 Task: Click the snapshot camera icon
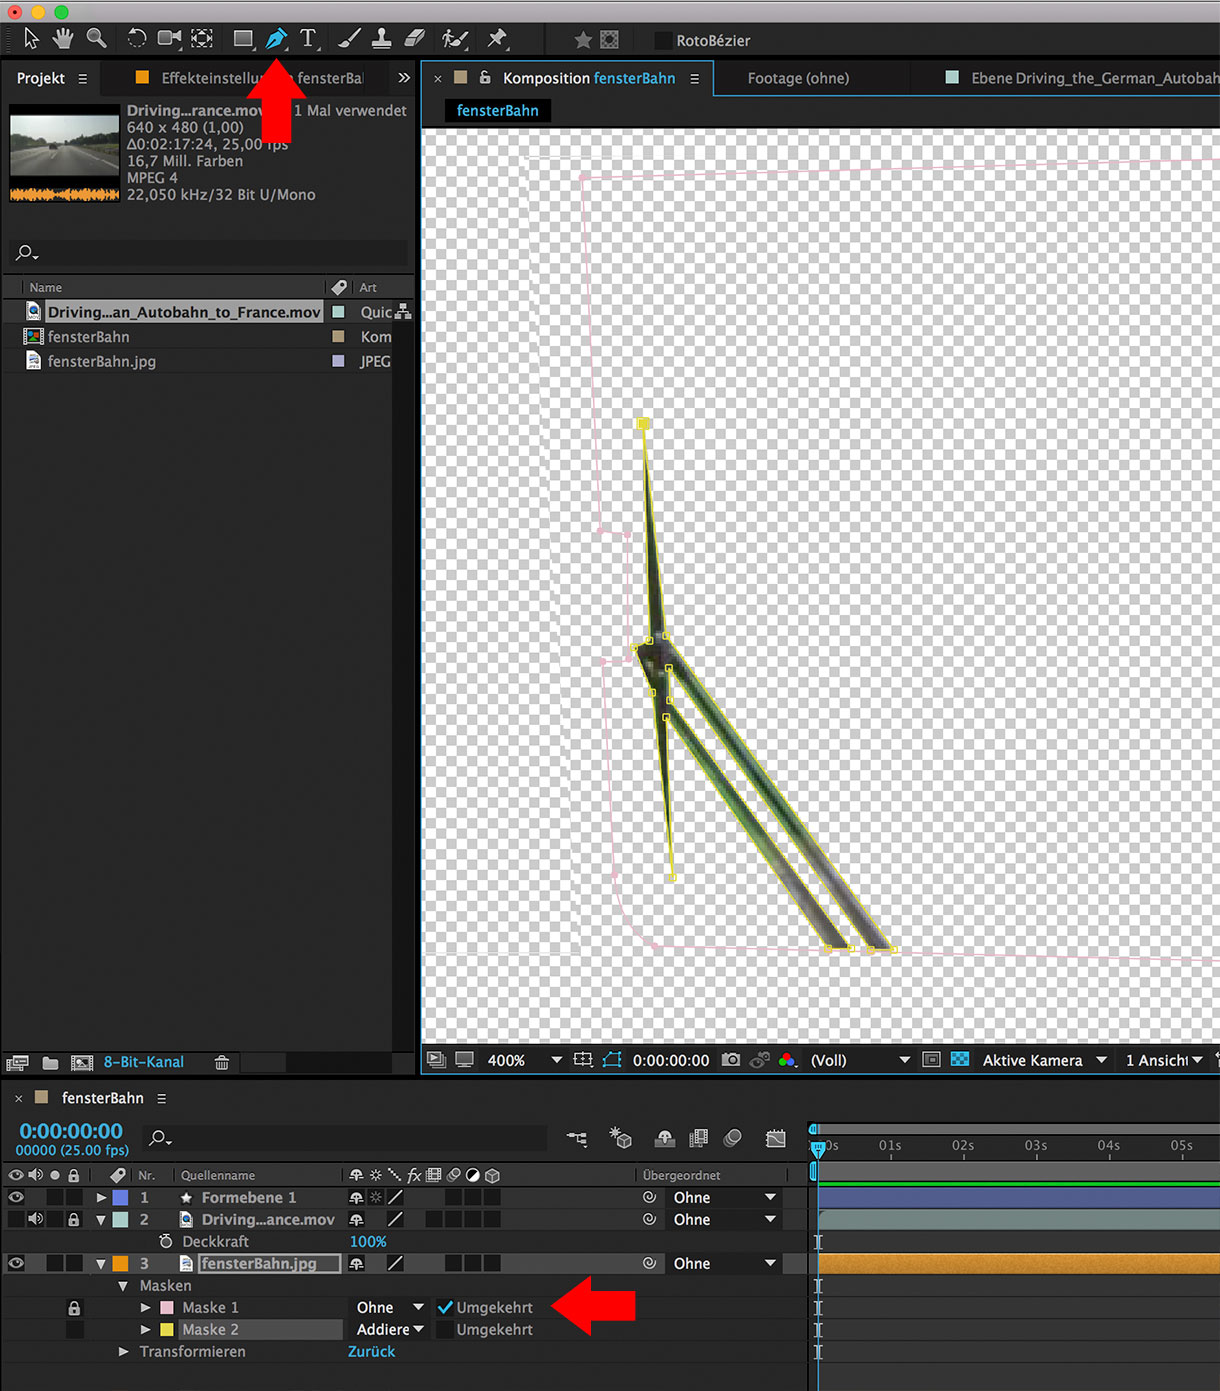[731, 1060]
